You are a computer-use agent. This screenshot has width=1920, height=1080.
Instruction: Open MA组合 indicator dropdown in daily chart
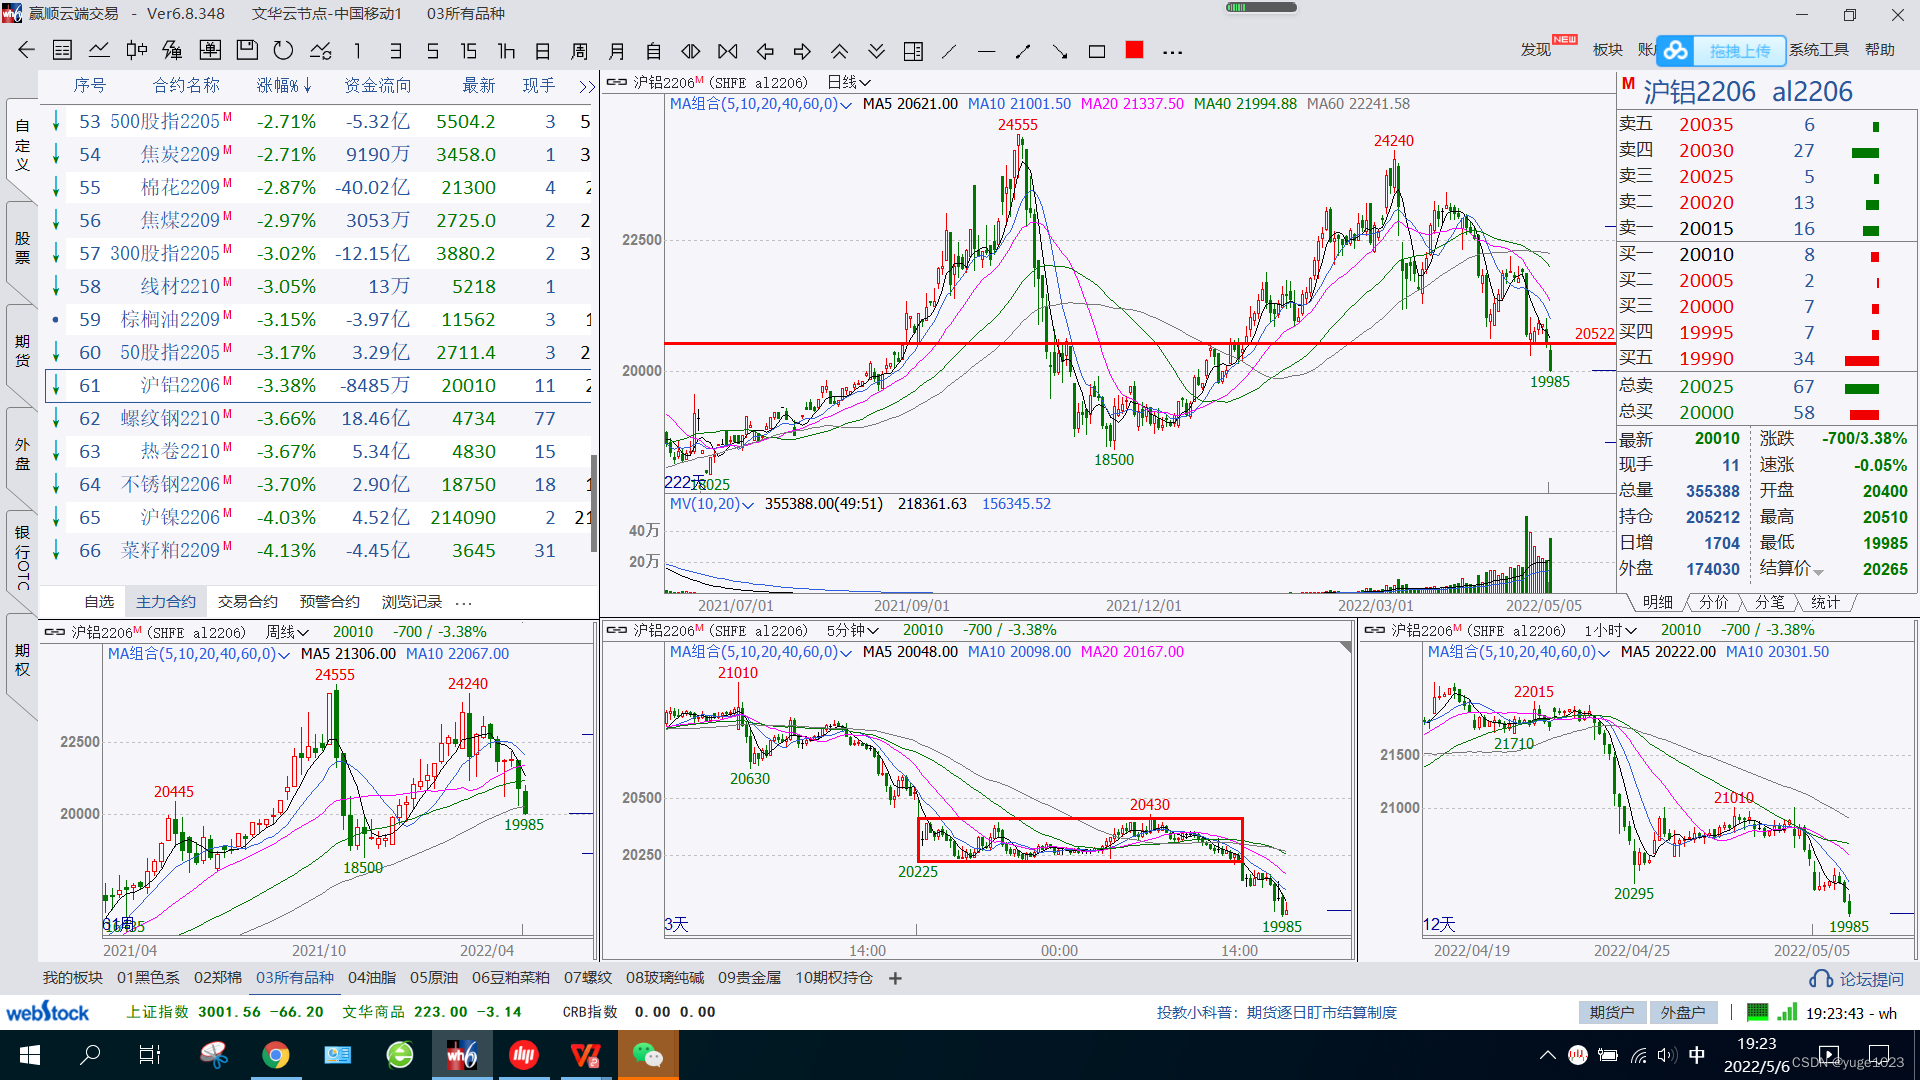click(x=760, y=104)
